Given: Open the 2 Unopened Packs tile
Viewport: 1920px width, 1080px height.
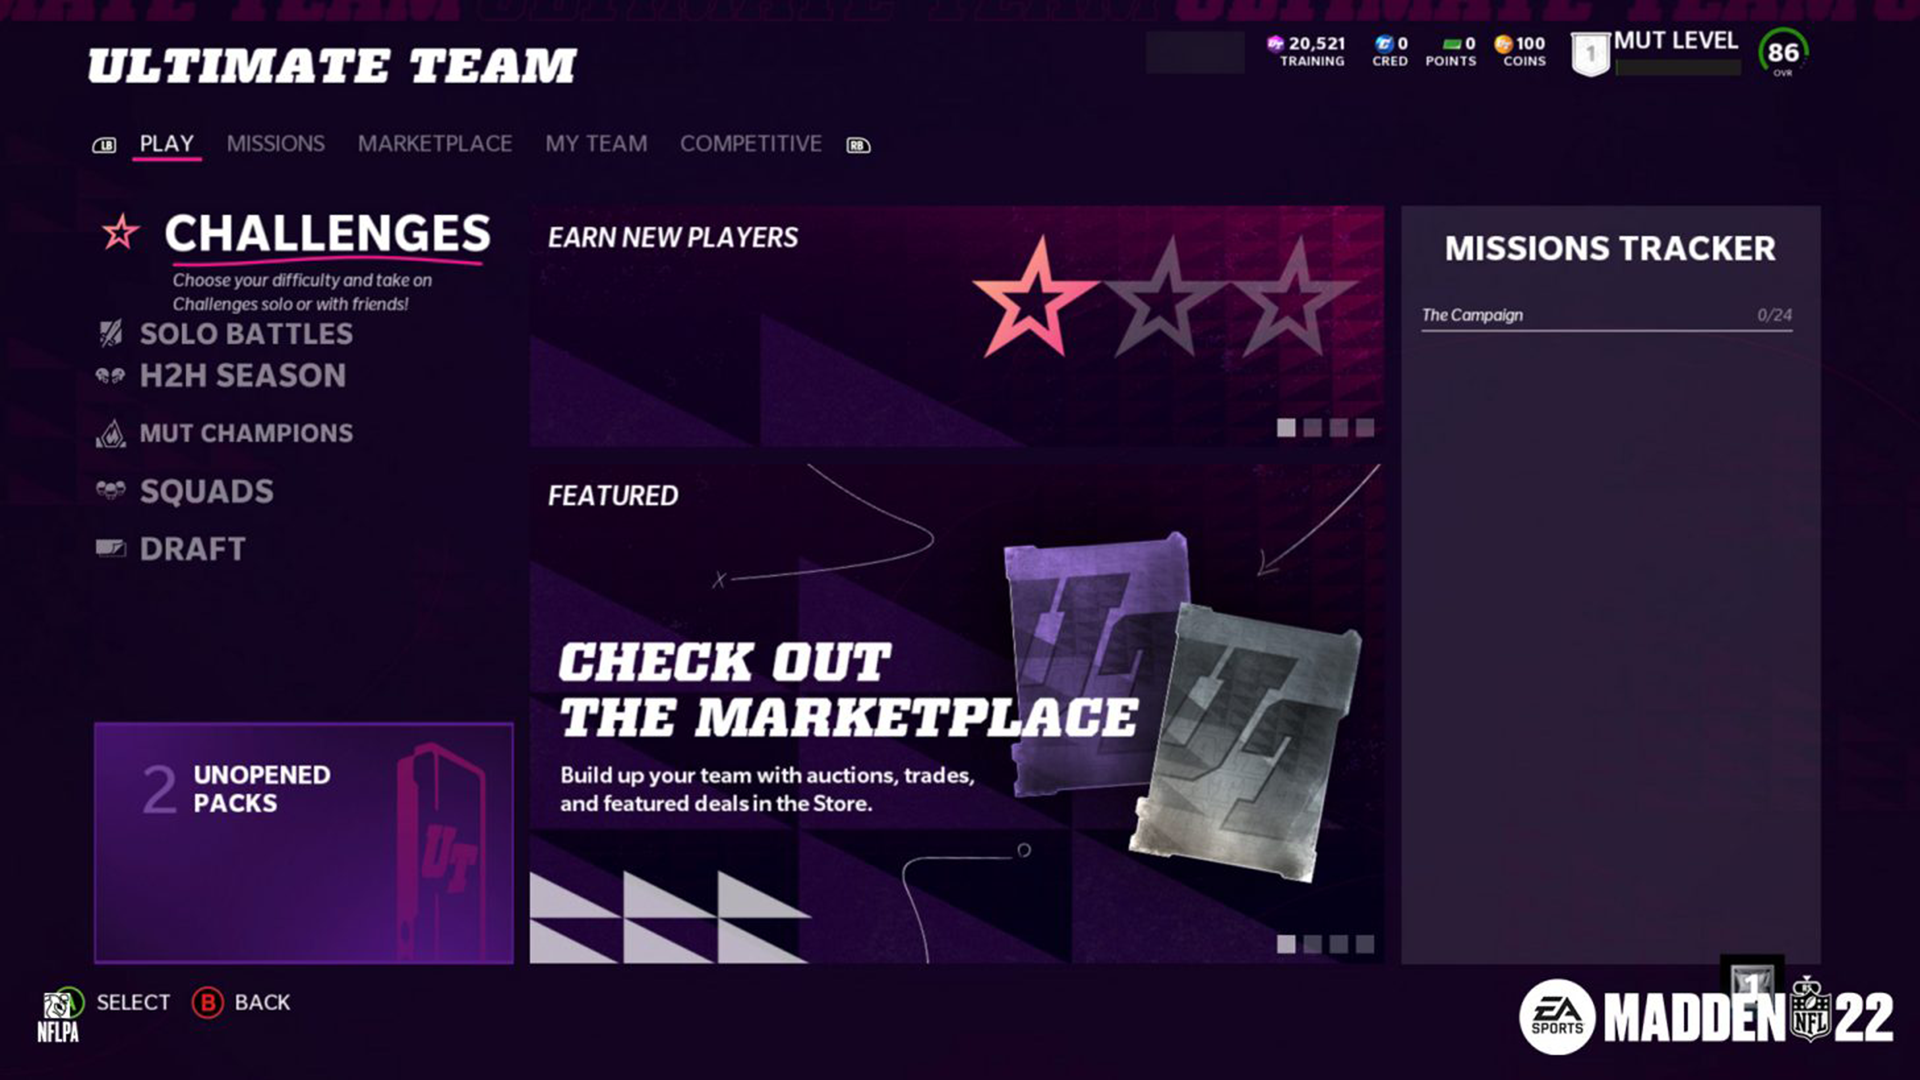Looking at the screenshot, I should coord(304,843).
